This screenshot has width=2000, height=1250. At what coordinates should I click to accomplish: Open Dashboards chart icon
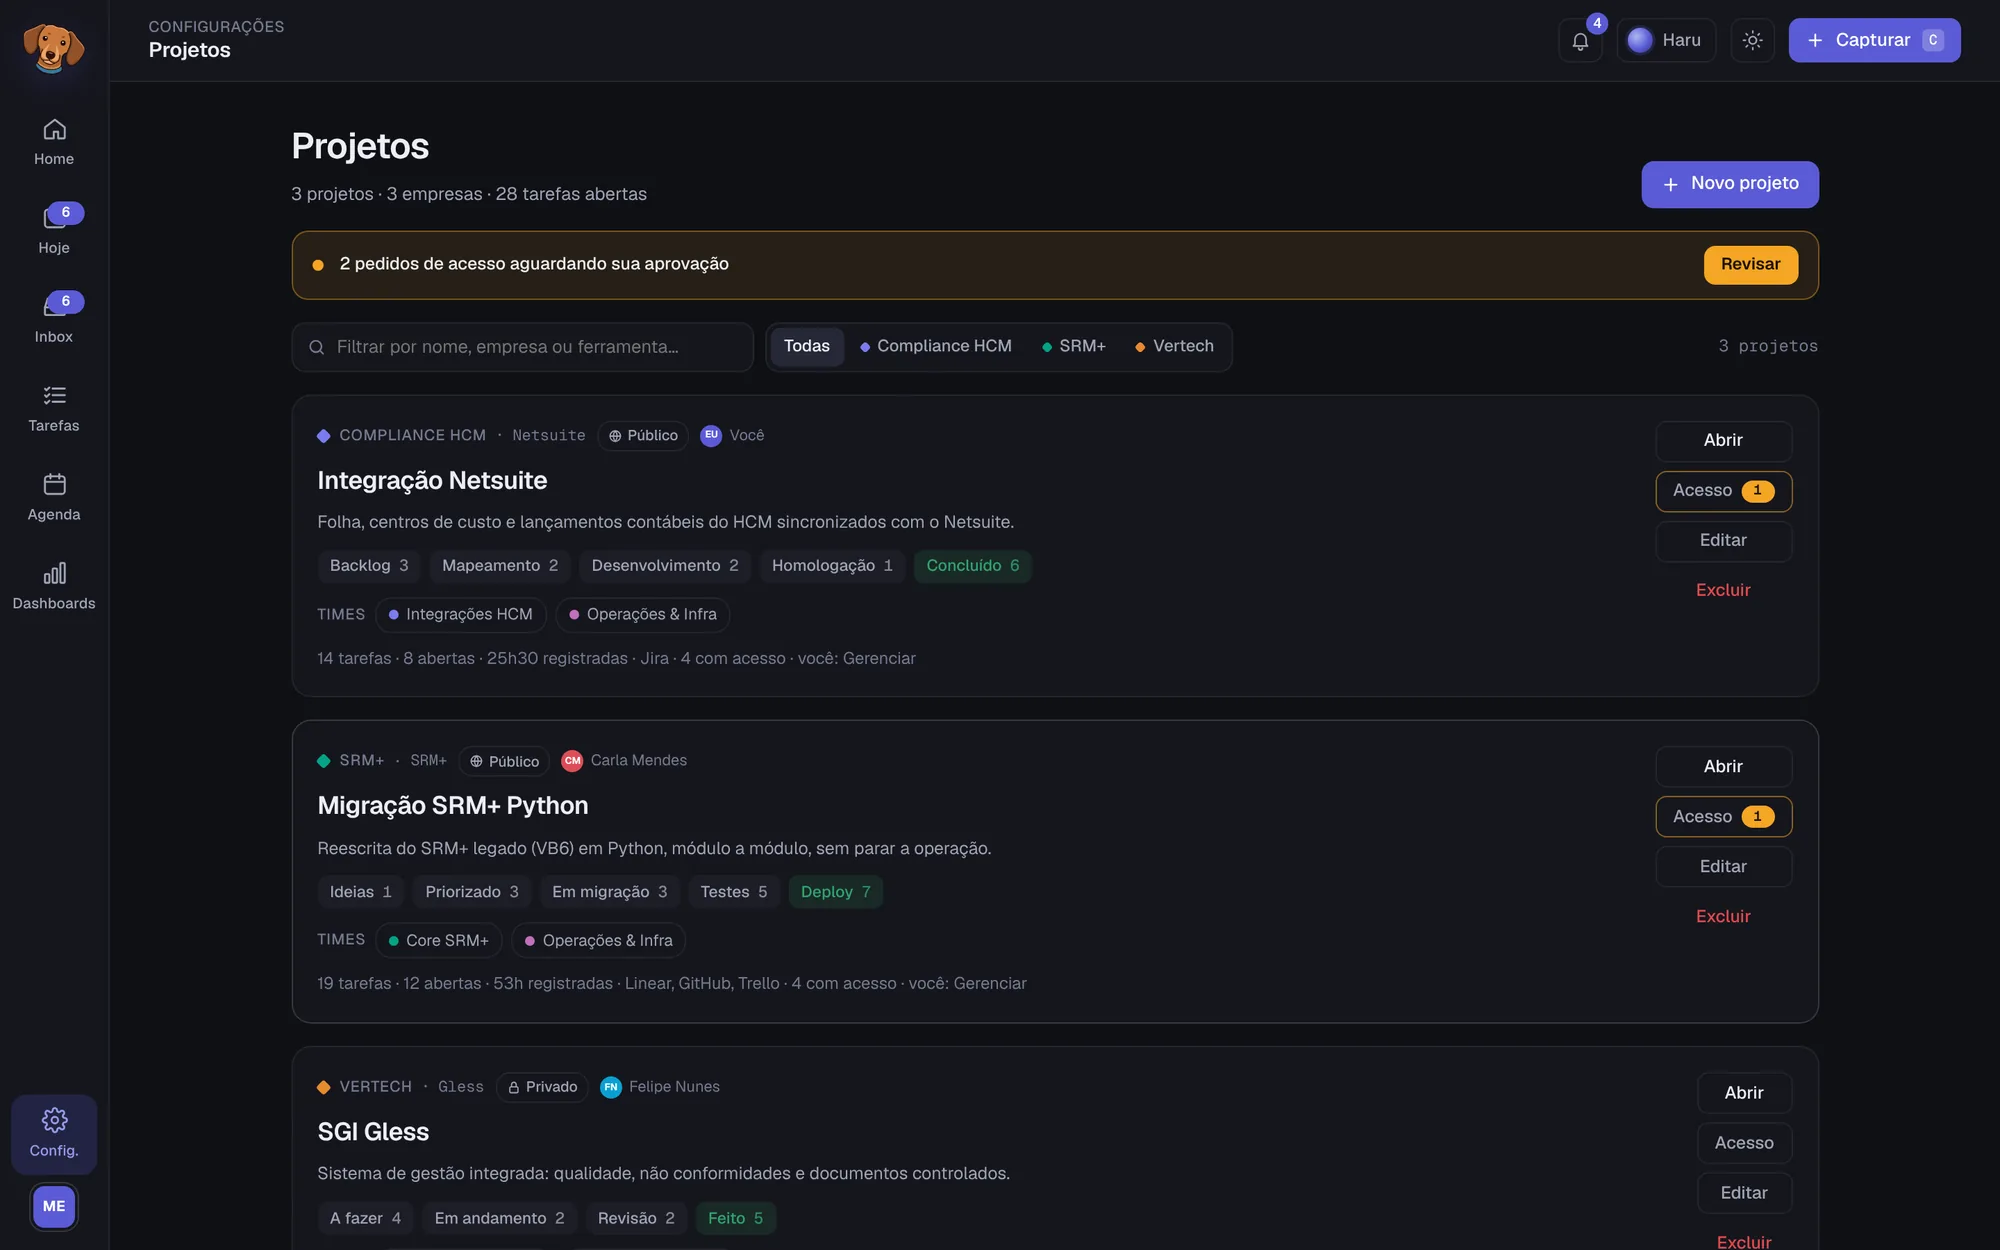click(54, 573)
